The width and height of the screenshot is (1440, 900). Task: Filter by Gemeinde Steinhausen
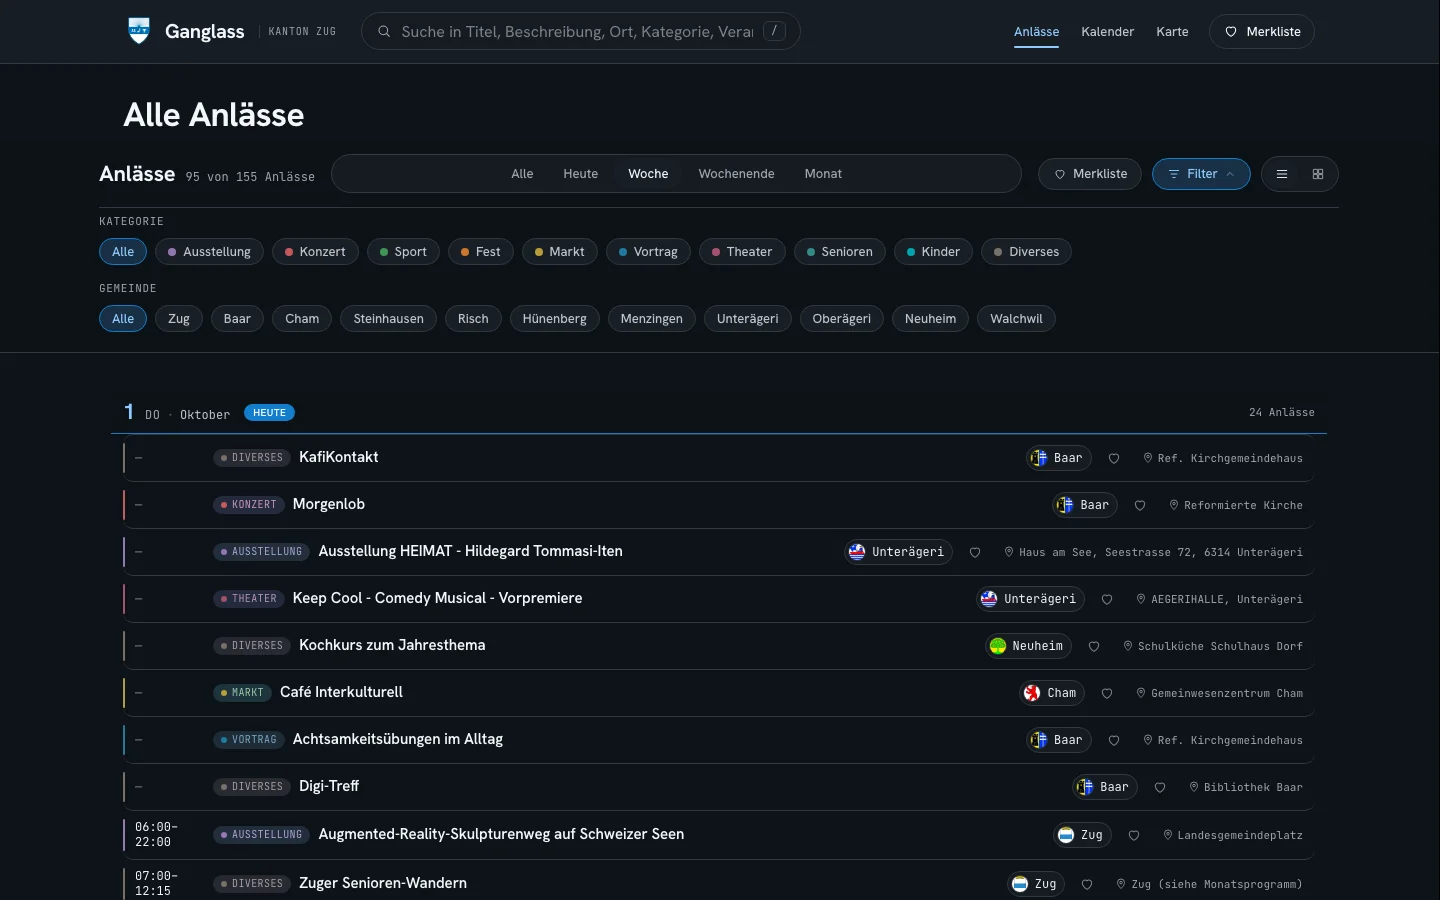pyautogui.click(x=388, y=319)
